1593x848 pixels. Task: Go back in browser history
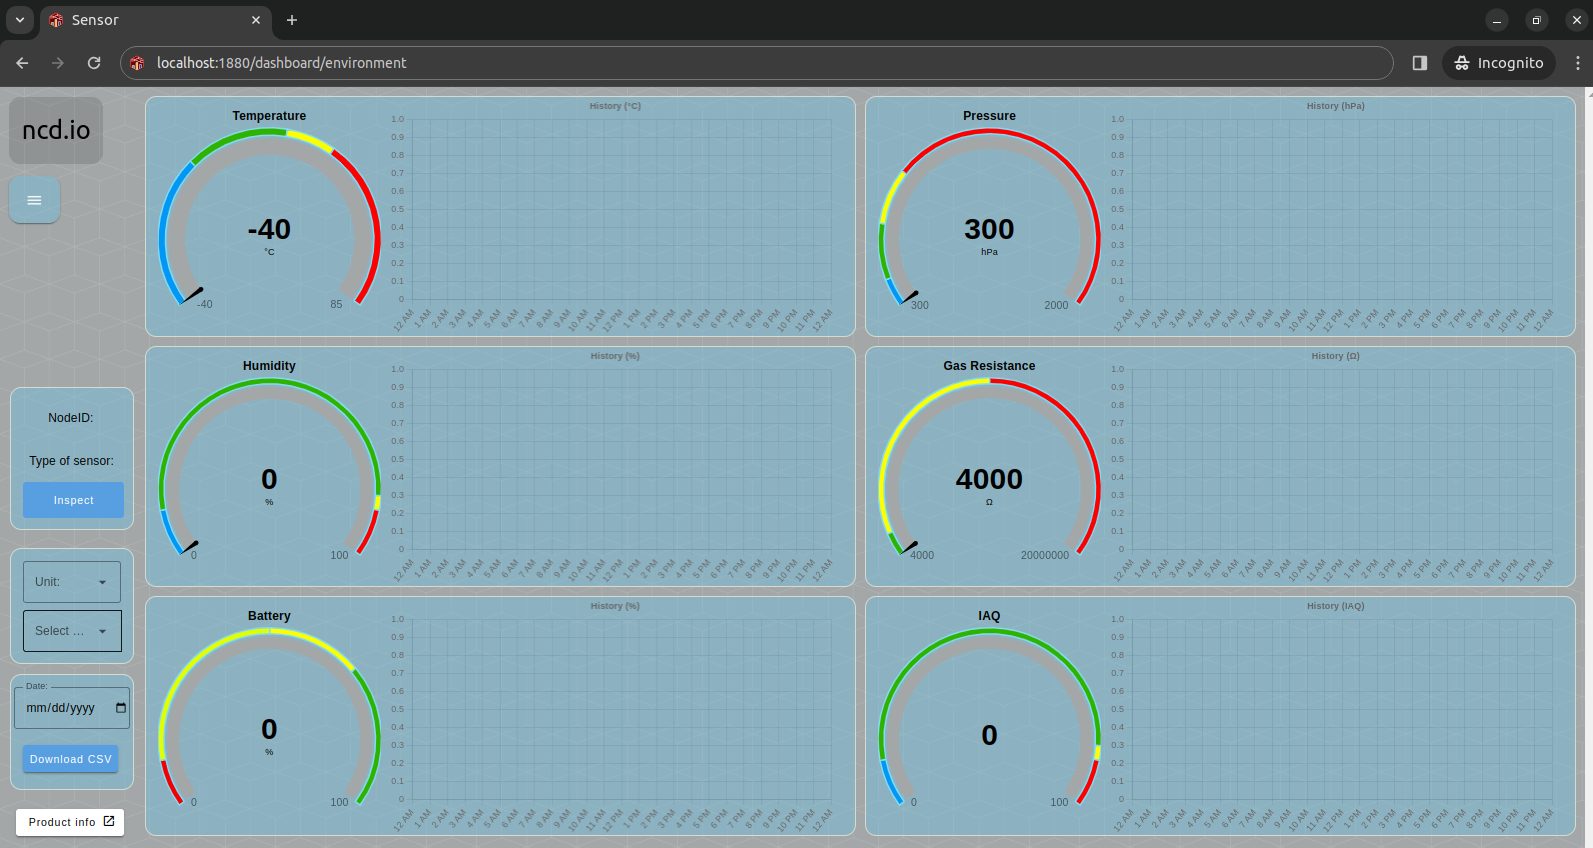pos(22,63)
